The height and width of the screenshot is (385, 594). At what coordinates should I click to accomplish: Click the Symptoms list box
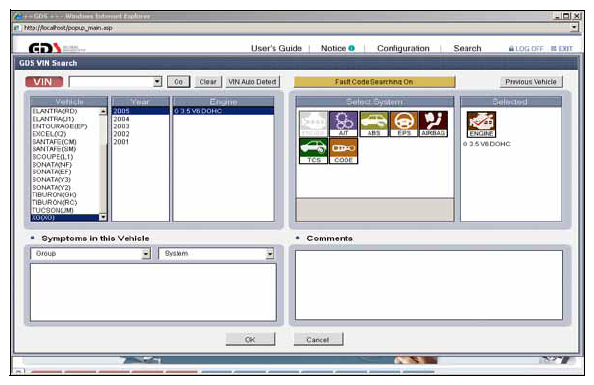click(153, 292)
